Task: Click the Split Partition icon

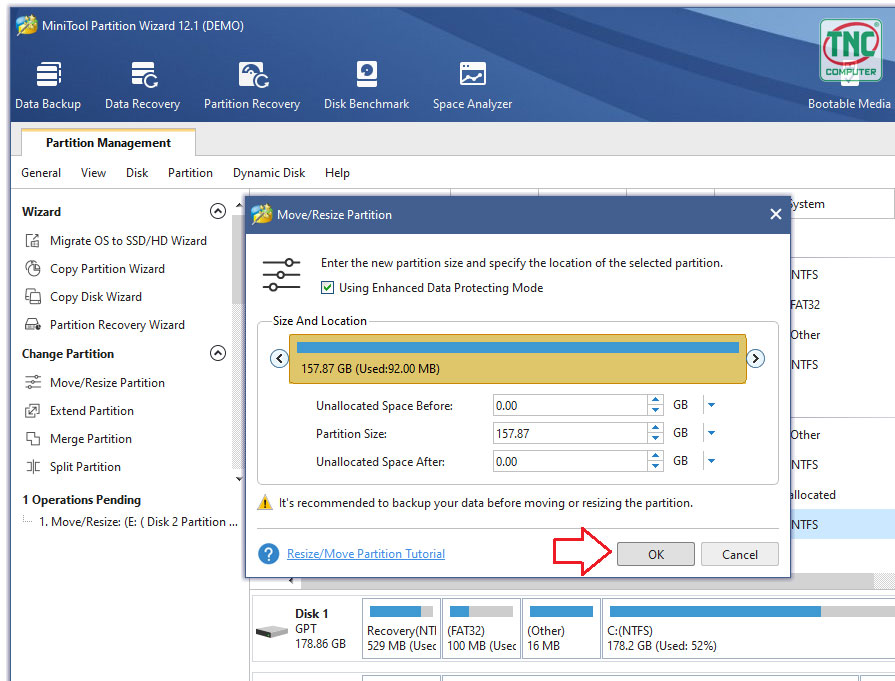Action: pyautogui.click(x=33, y=466)
